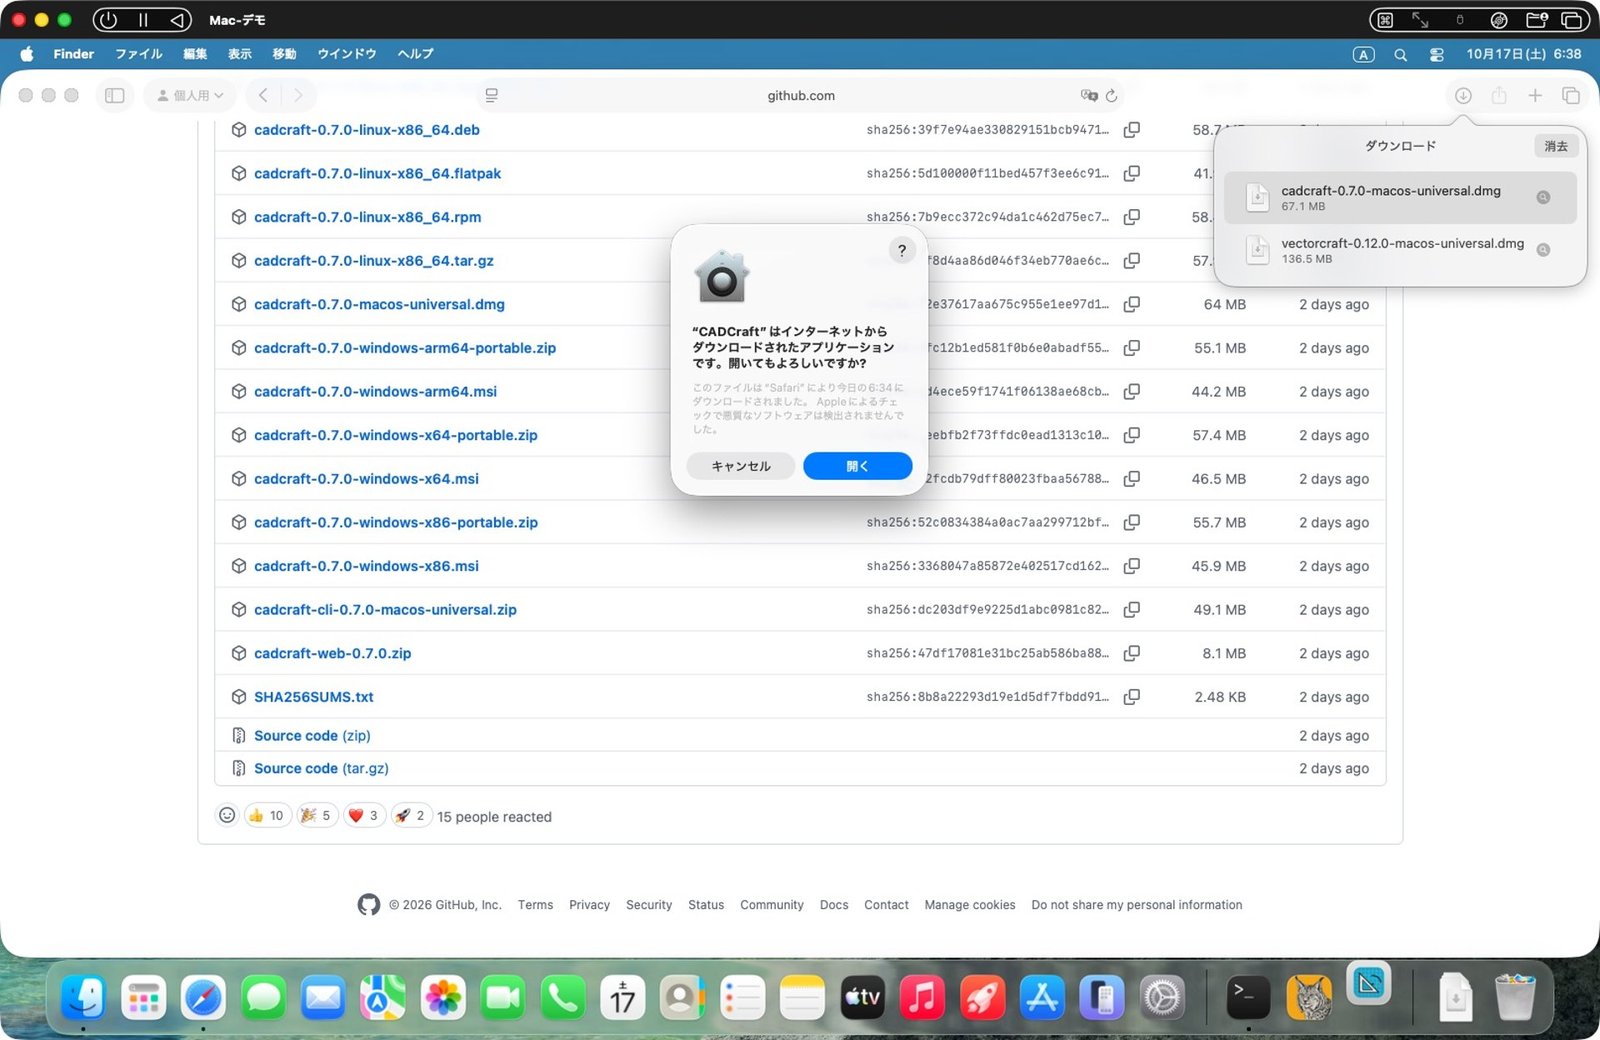Show Safari tab overview icon
This screenshot has height=1040, width=1600.
click(x=1571, y=96)
